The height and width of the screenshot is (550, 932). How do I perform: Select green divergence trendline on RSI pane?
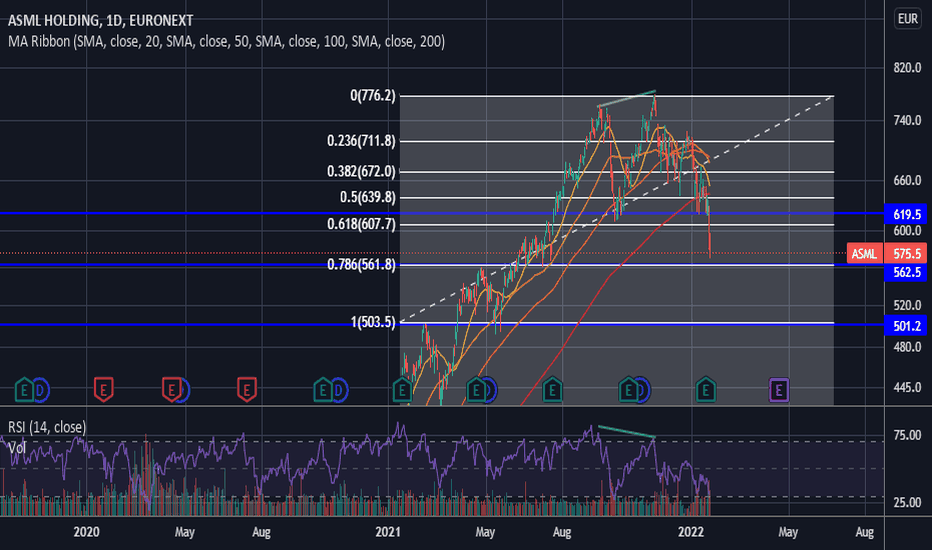tap(627, 432)
